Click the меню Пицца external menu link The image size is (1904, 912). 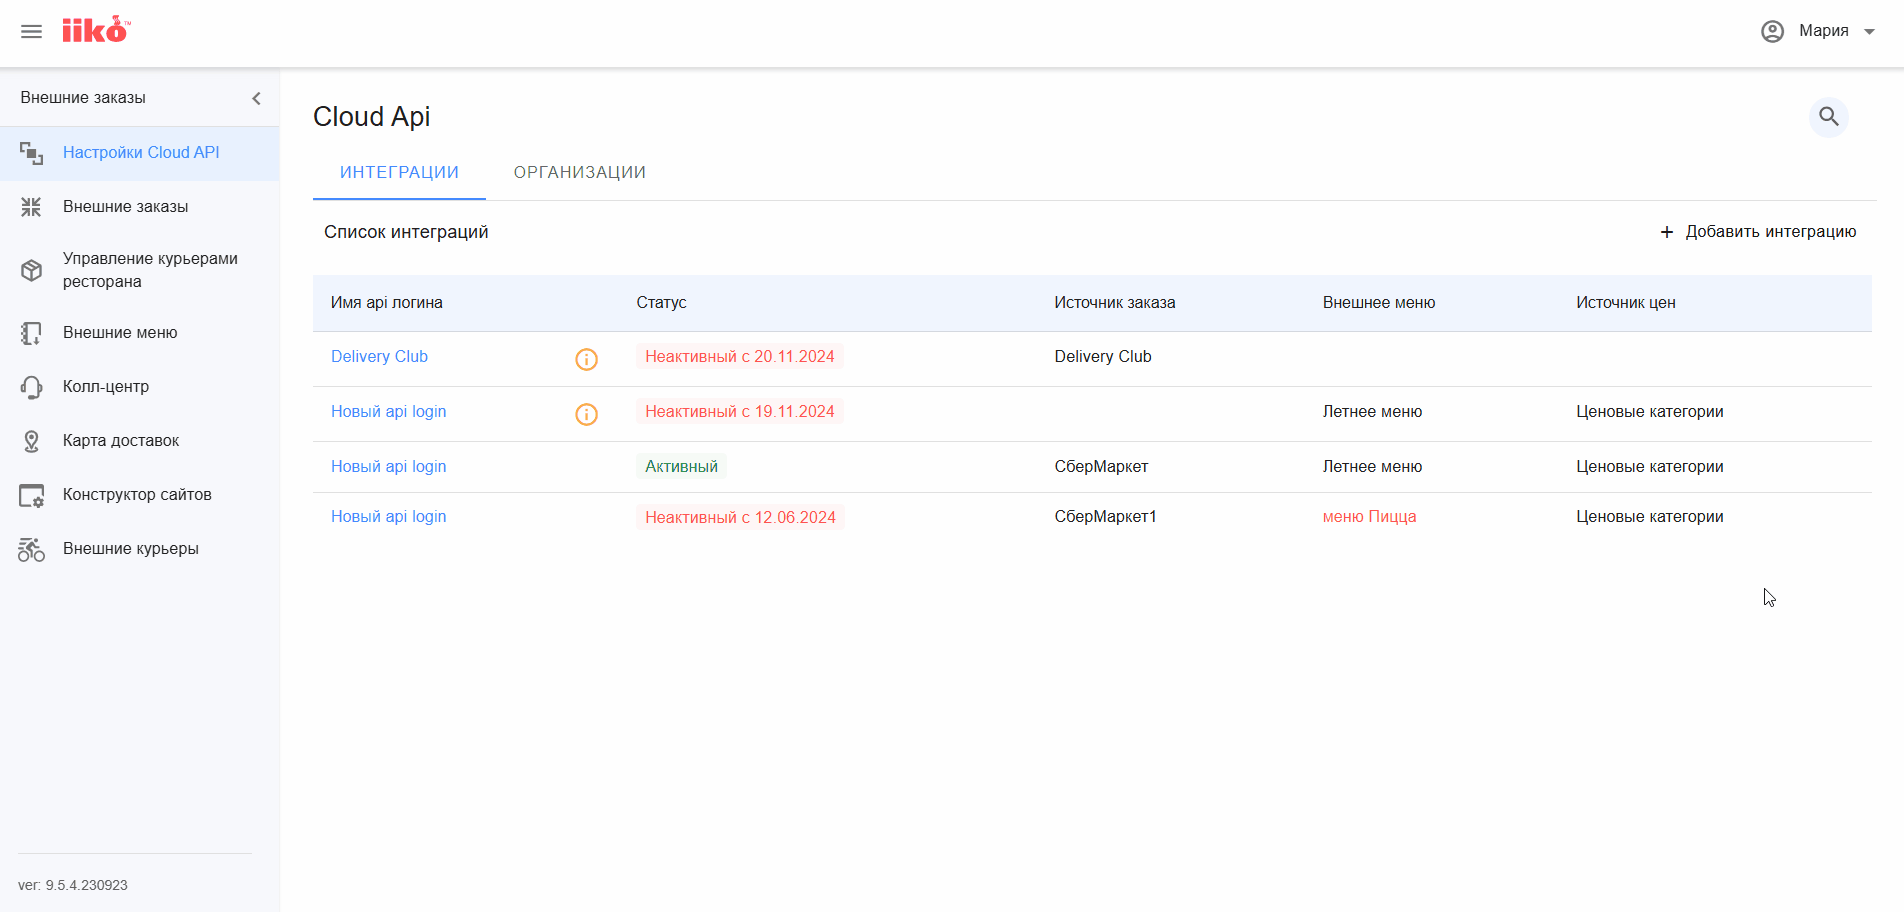(x=1369, y=517)
